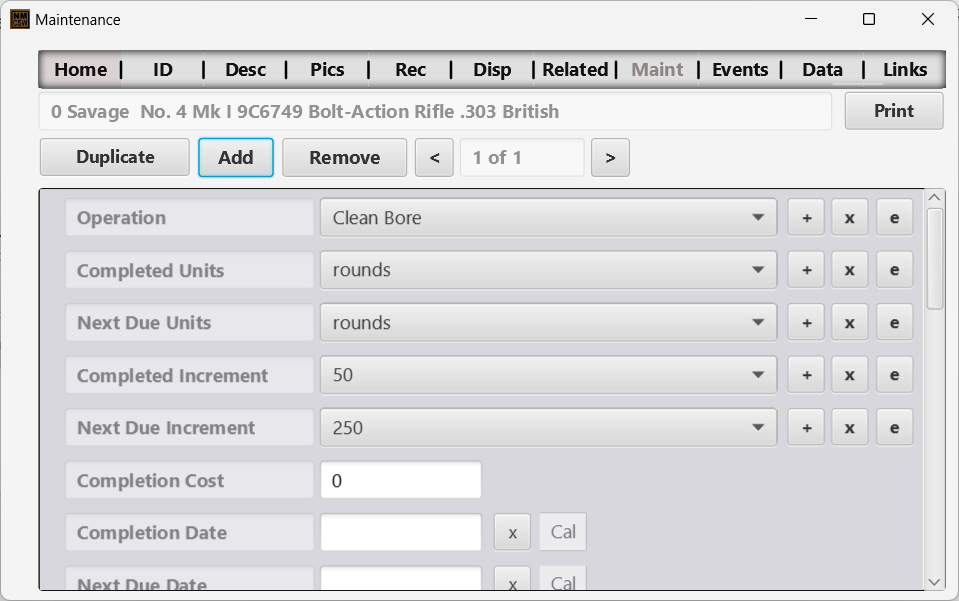Image resolution: width=959 pixels, height=601 pixels.
Task: Open the Completed Units dropdown
Action: click(548, 270)
